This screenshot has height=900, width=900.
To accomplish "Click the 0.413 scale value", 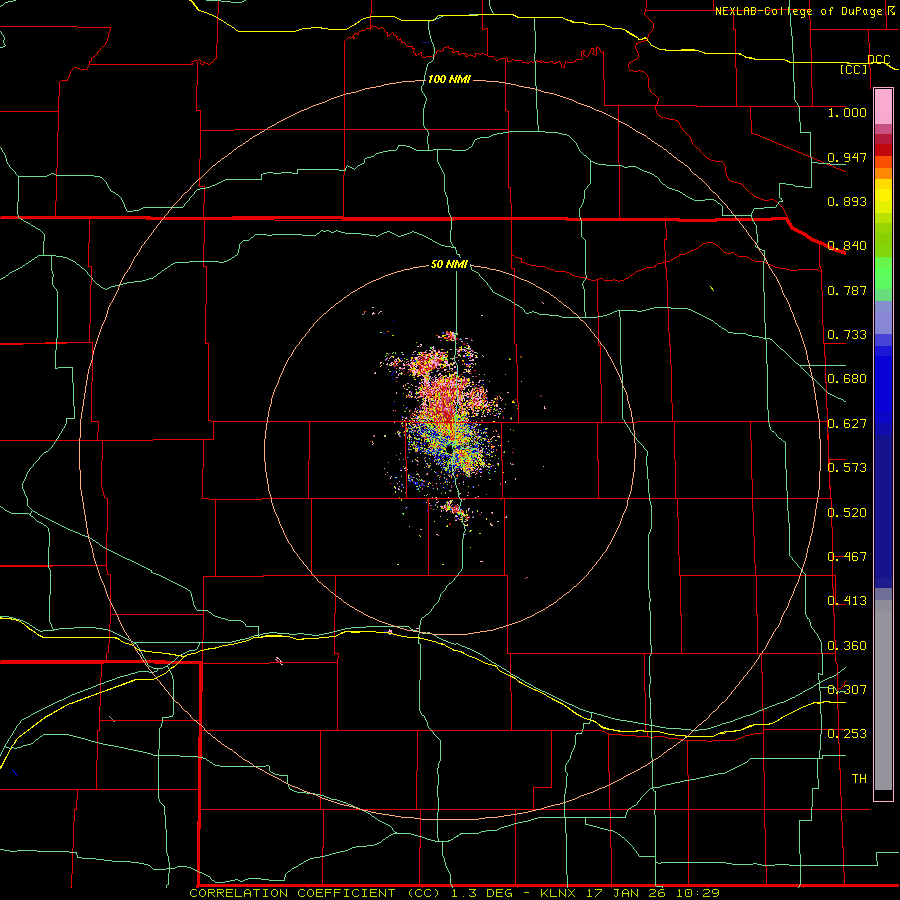I will coord(847,601).
